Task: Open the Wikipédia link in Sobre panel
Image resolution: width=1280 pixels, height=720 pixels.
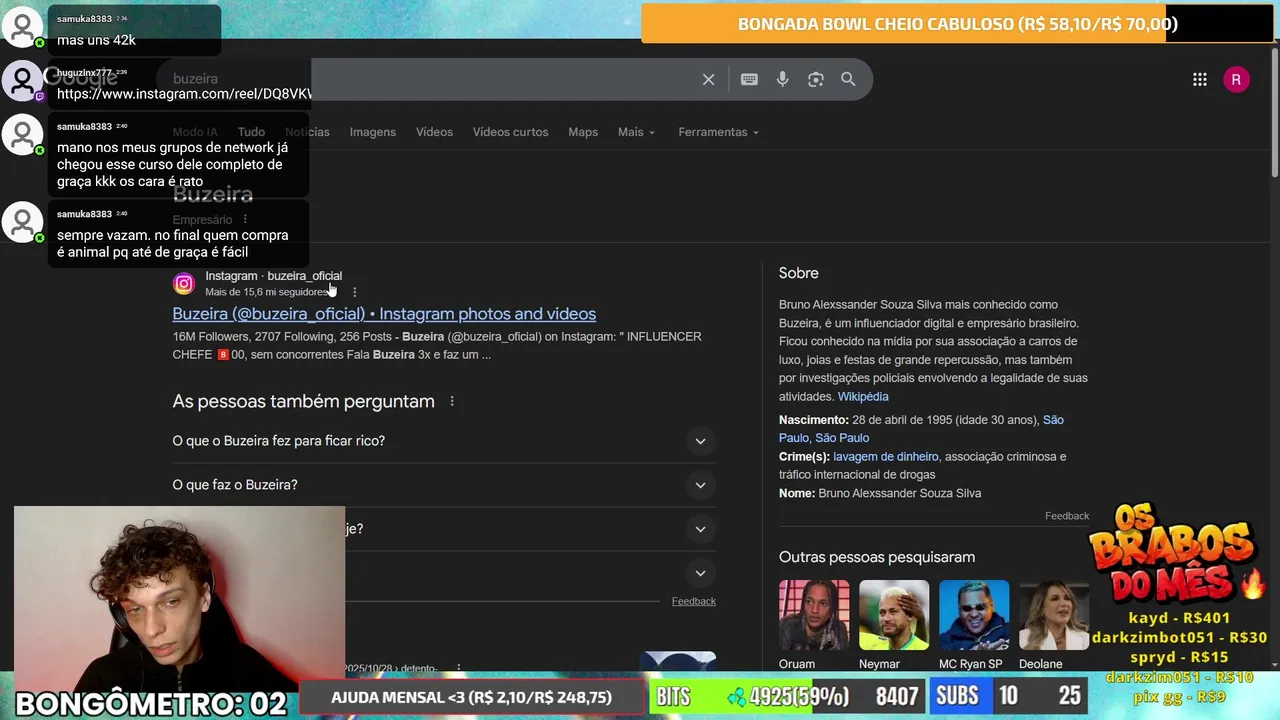Action: (x=863, y=397)
